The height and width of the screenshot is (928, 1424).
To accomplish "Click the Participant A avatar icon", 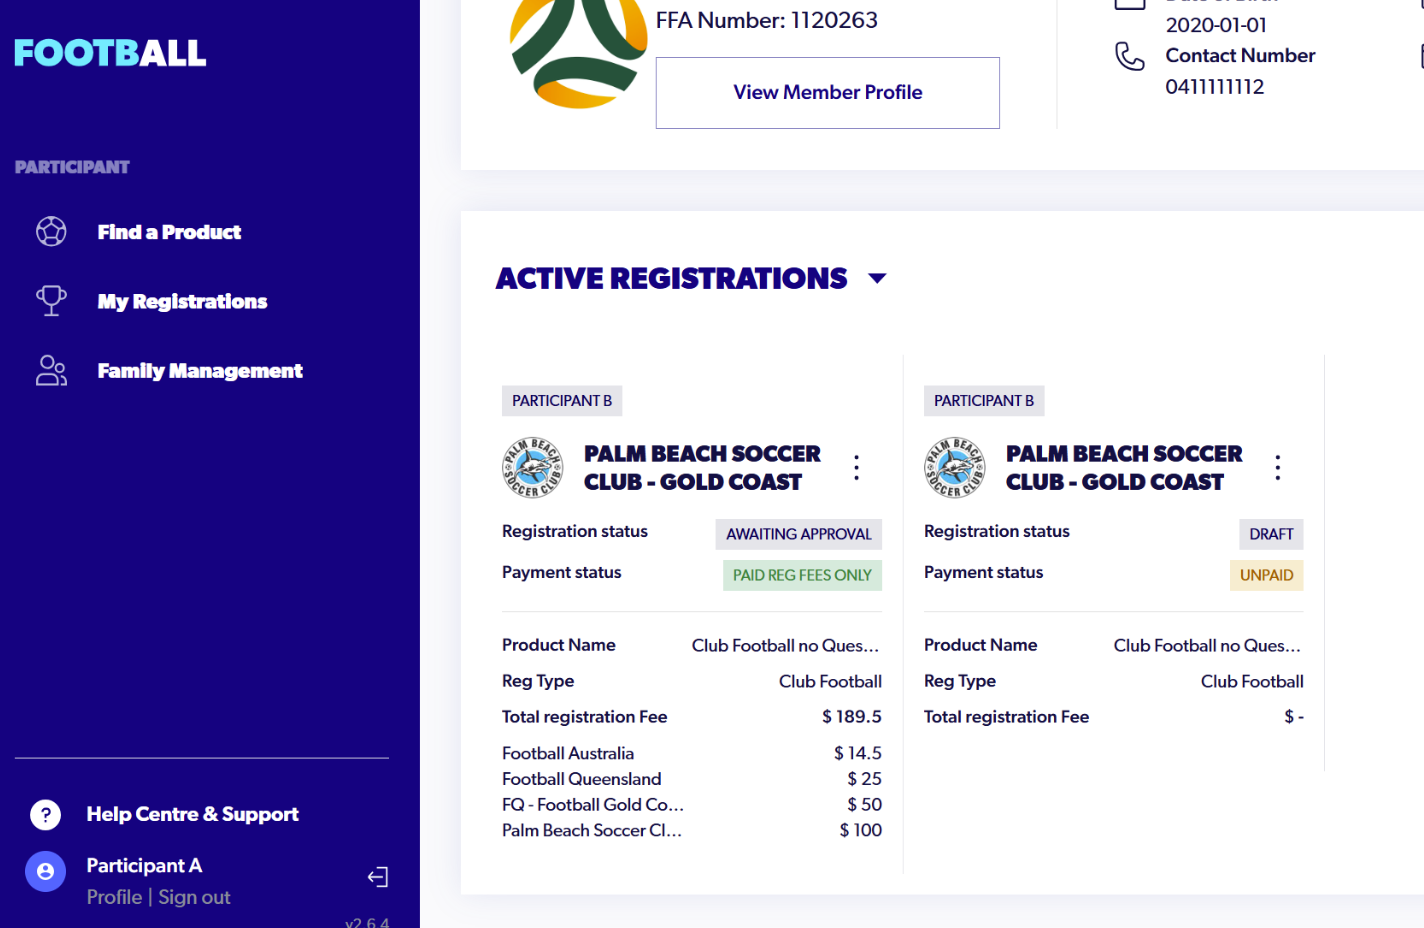I will 45,871.
